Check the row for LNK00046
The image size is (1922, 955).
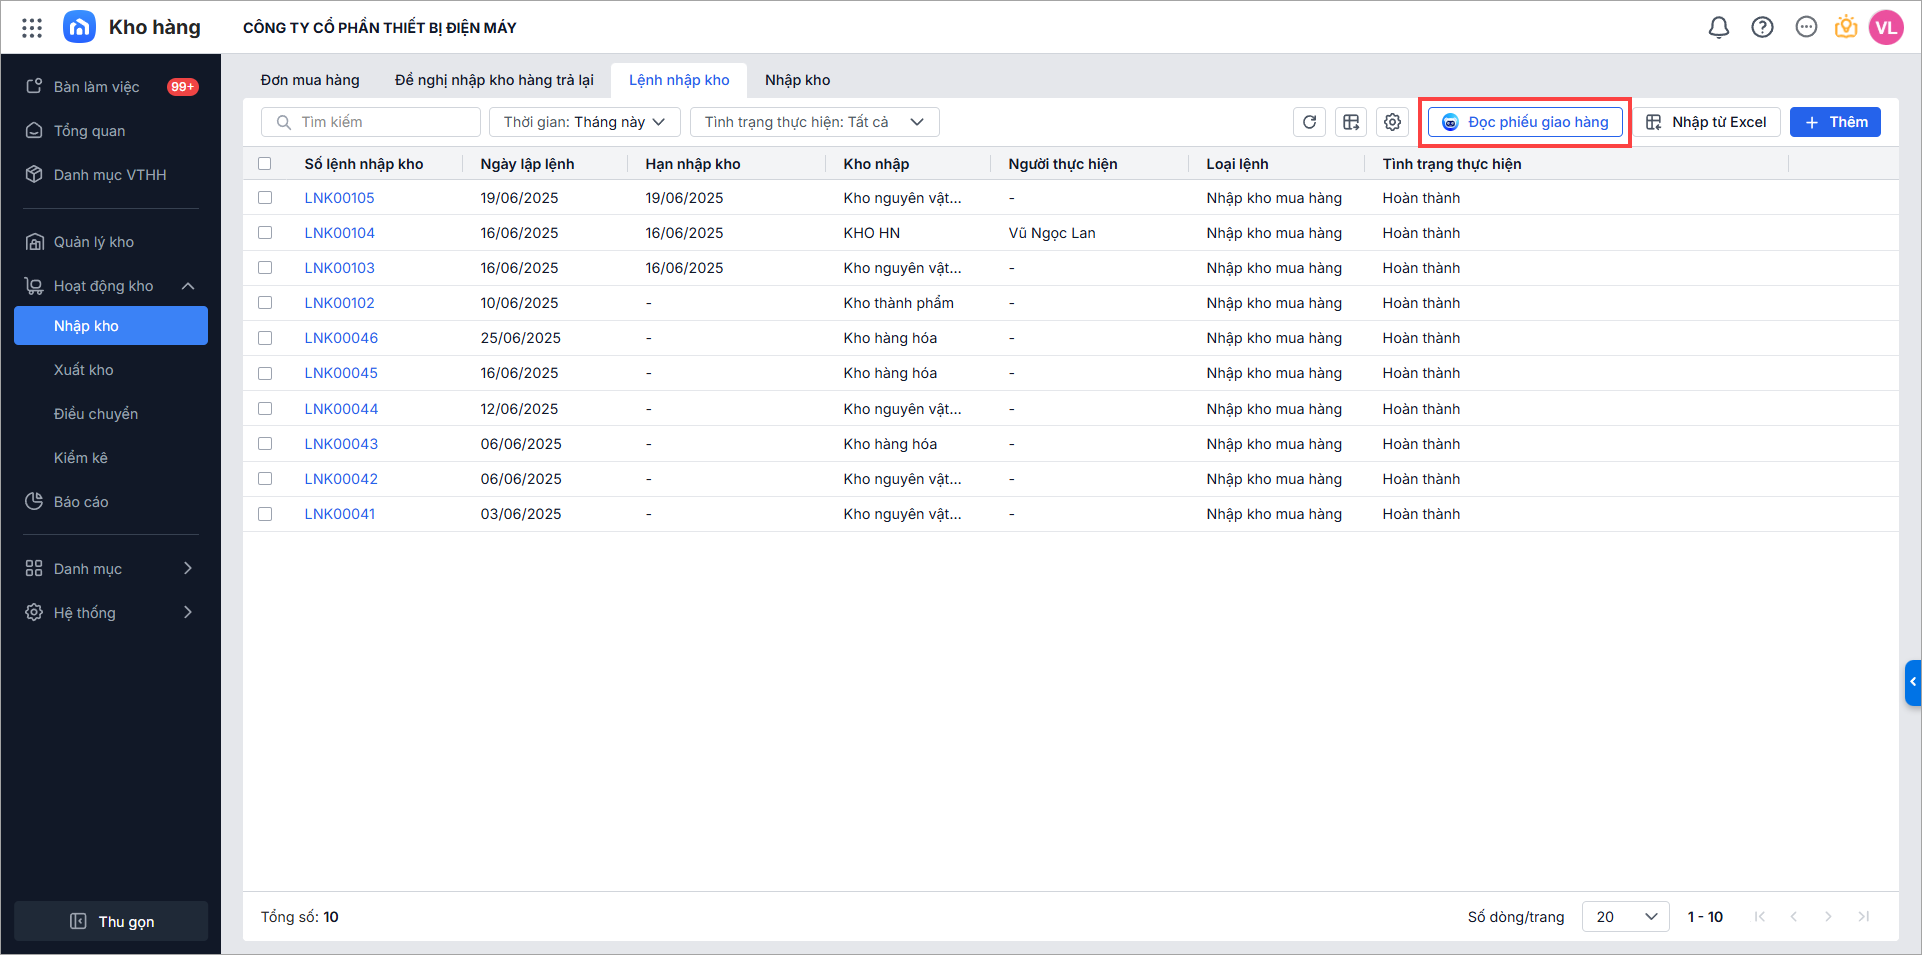(x=265, y=338)
